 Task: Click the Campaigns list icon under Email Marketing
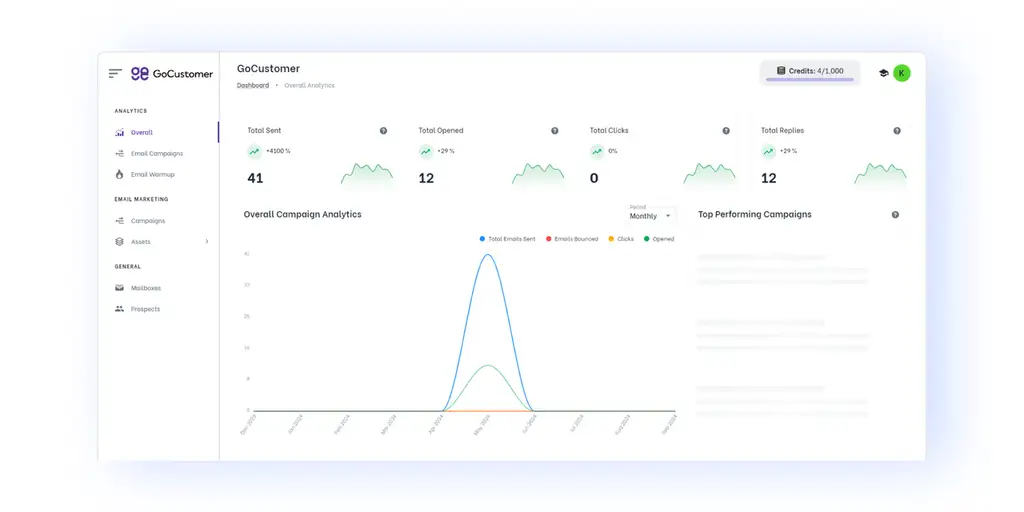[x=120, y=221]
